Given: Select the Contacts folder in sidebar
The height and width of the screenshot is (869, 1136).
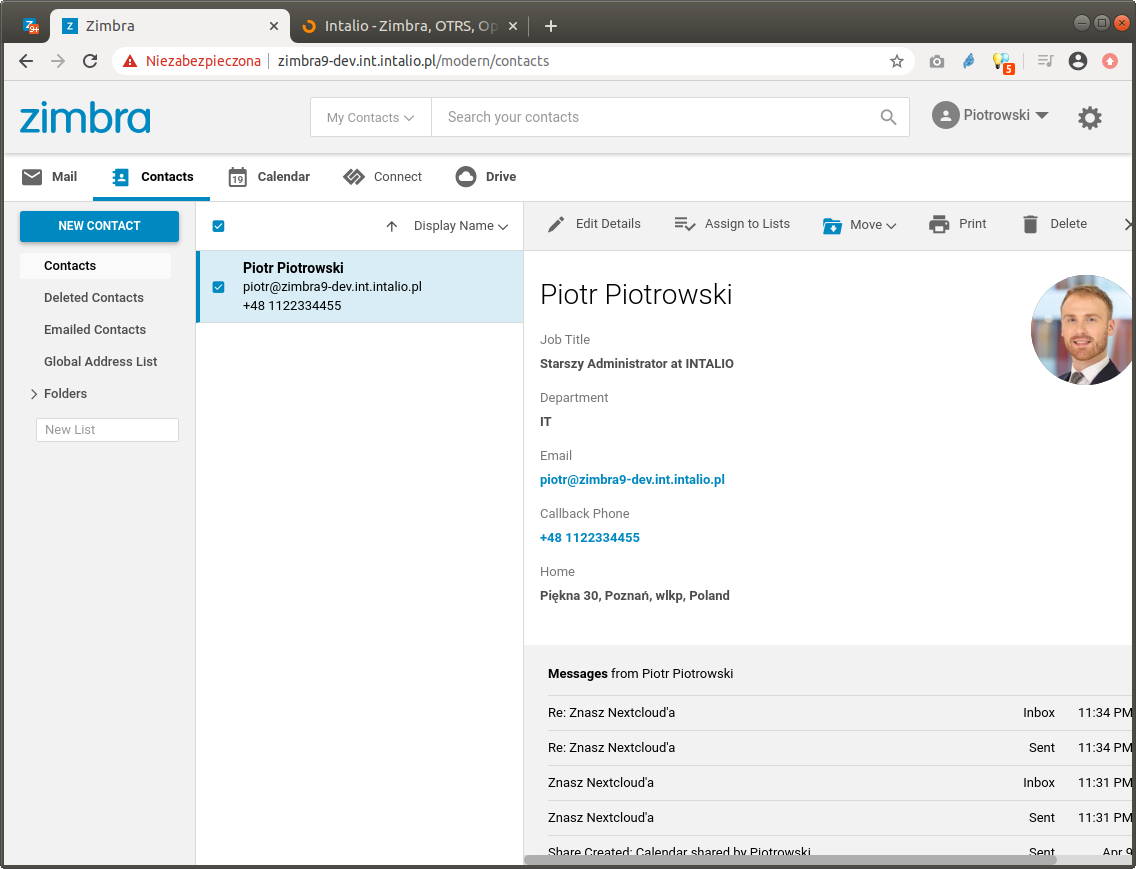Looking at the screenshot, I should pyautogui.click(x=96, y=266).
